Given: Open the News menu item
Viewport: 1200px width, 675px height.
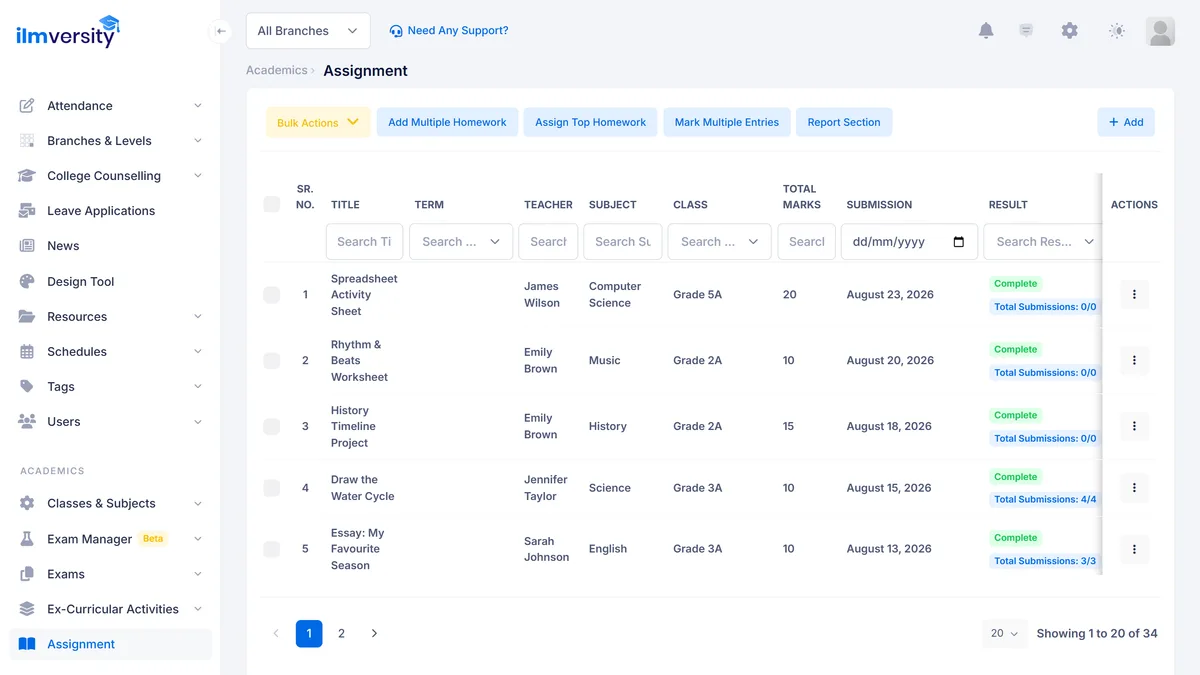Looking at the screenshot, I should click(110, 246).
